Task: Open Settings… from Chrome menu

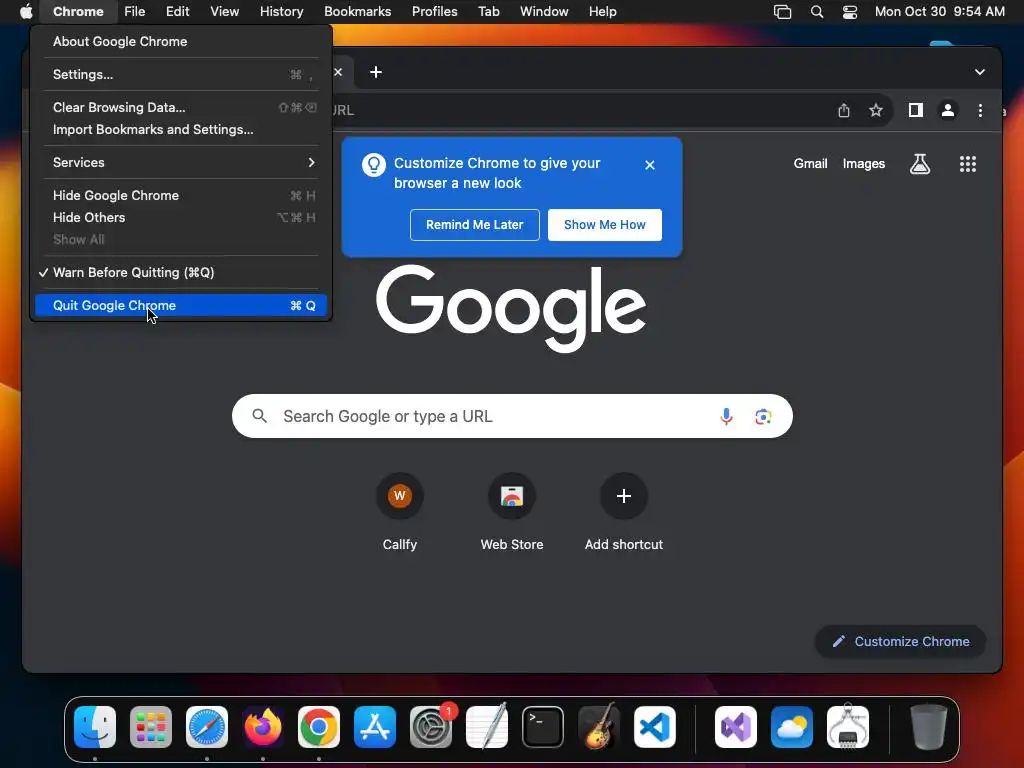Action: pos(181,74)
